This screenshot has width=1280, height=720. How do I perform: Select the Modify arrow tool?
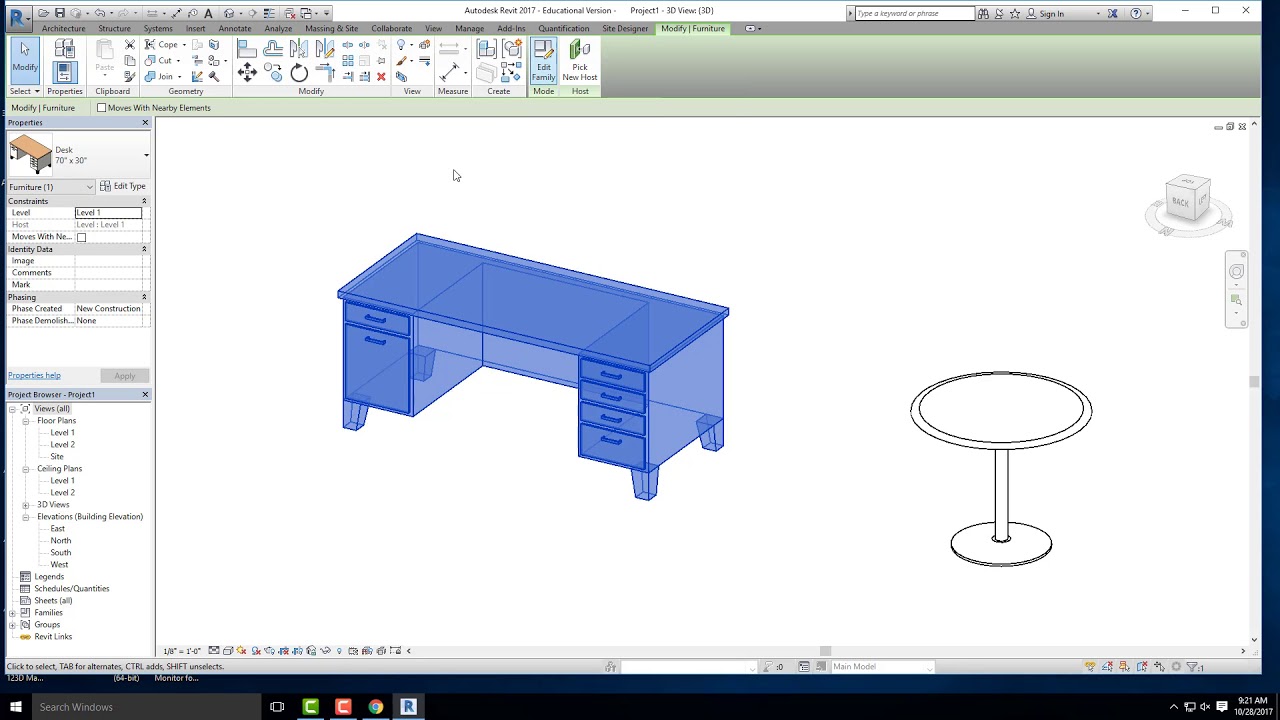pos(25,59)
